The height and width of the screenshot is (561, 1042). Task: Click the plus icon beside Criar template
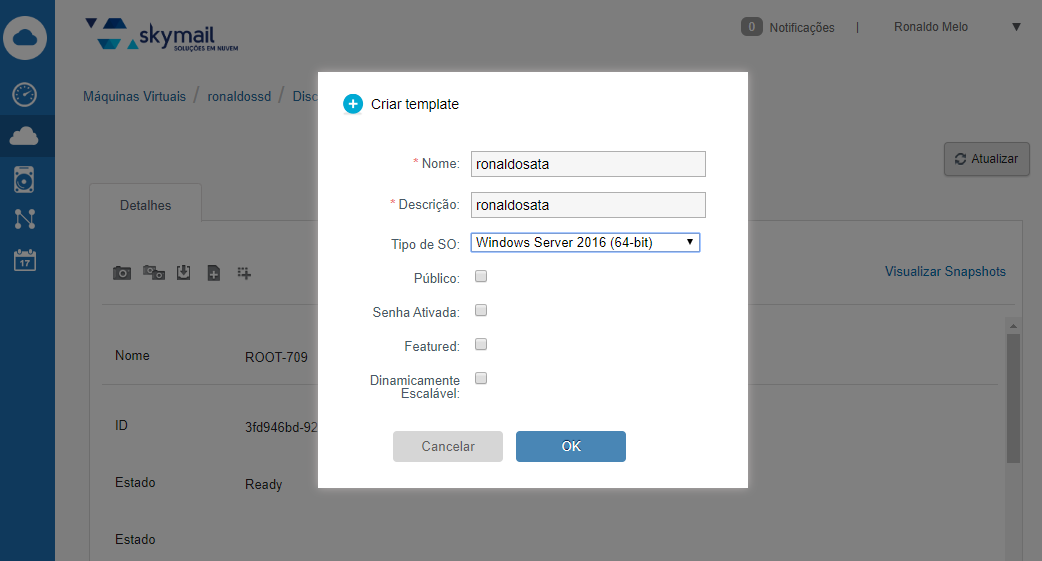[352, 104]
